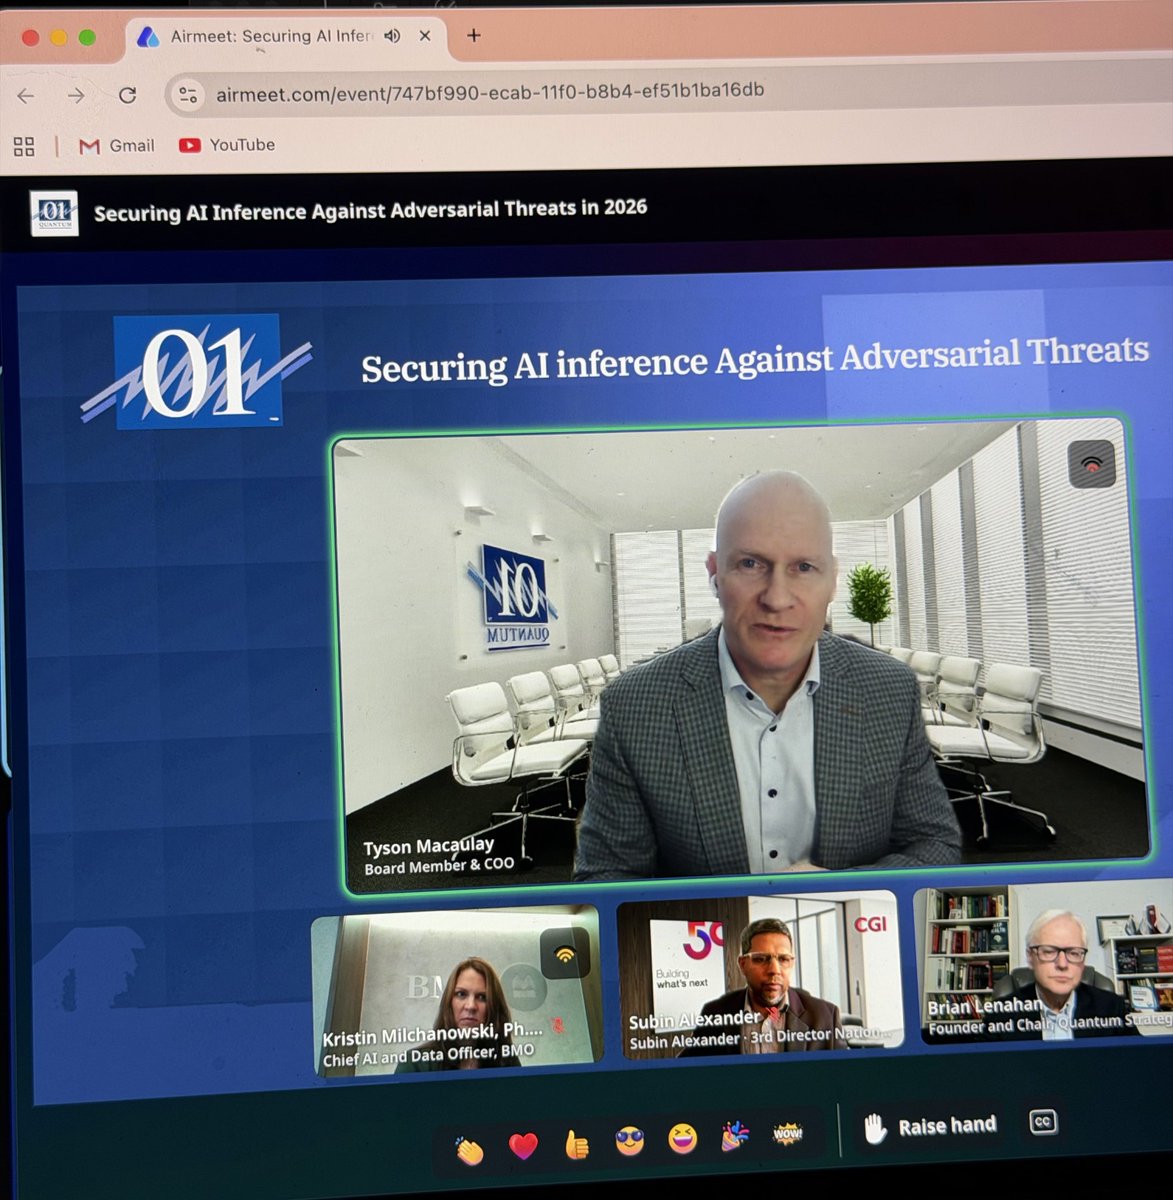
Task: Close the Airmeet browser tab
Action: 425,35
